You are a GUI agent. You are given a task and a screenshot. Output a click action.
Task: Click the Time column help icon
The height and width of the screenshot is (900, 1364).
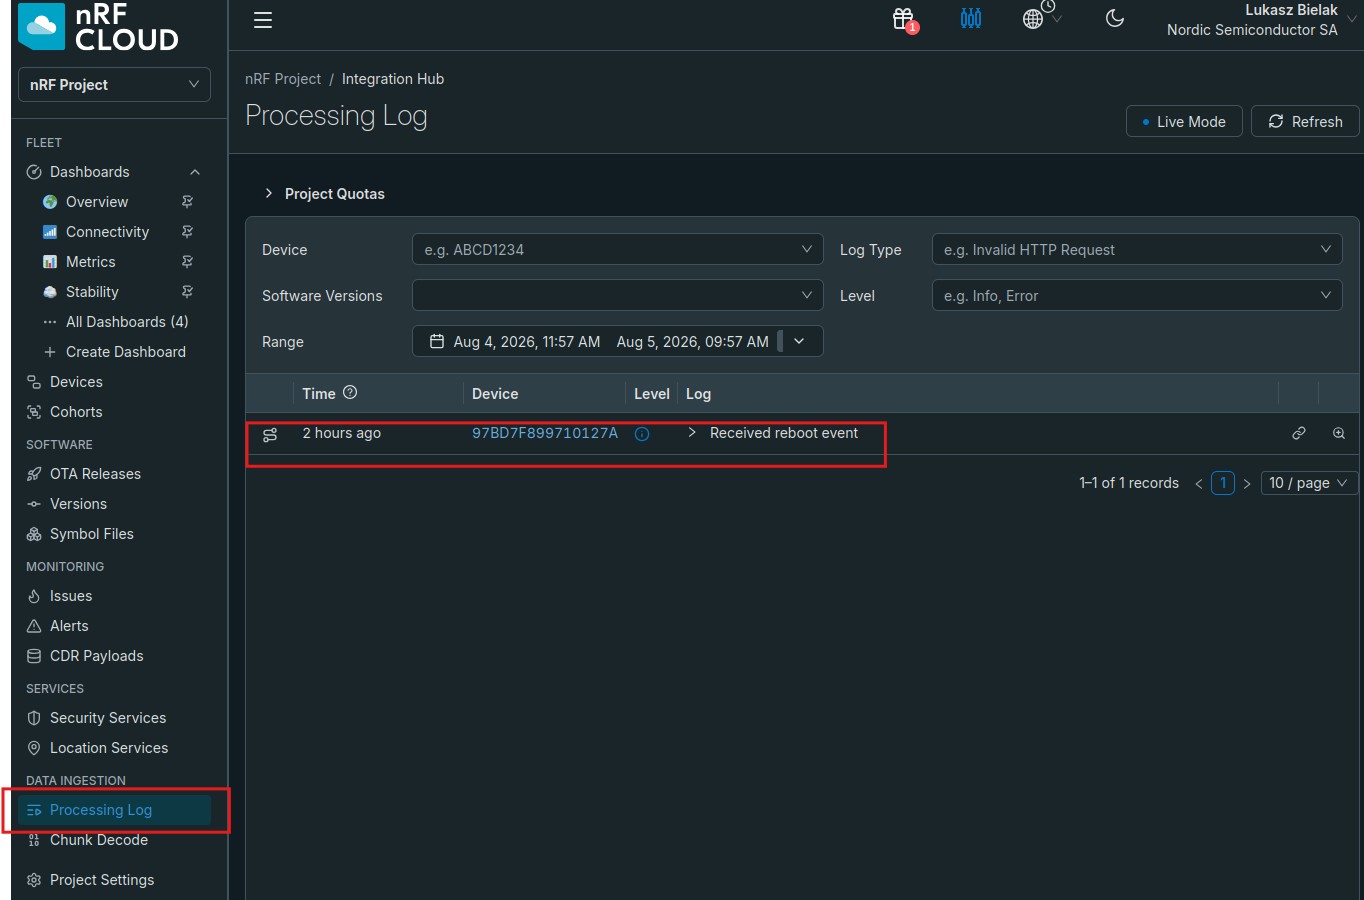pos(350,393)
